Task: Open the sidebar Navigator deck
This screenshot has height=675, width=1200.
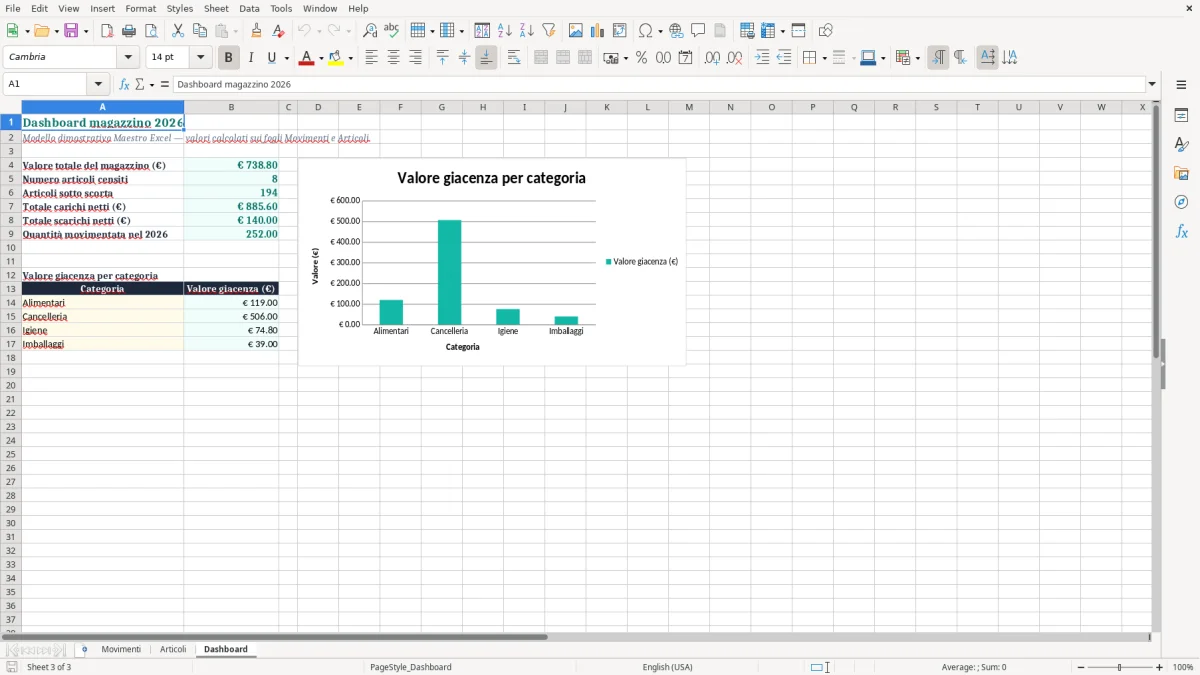Action: pyautogui.click(x=1181, y=202)
